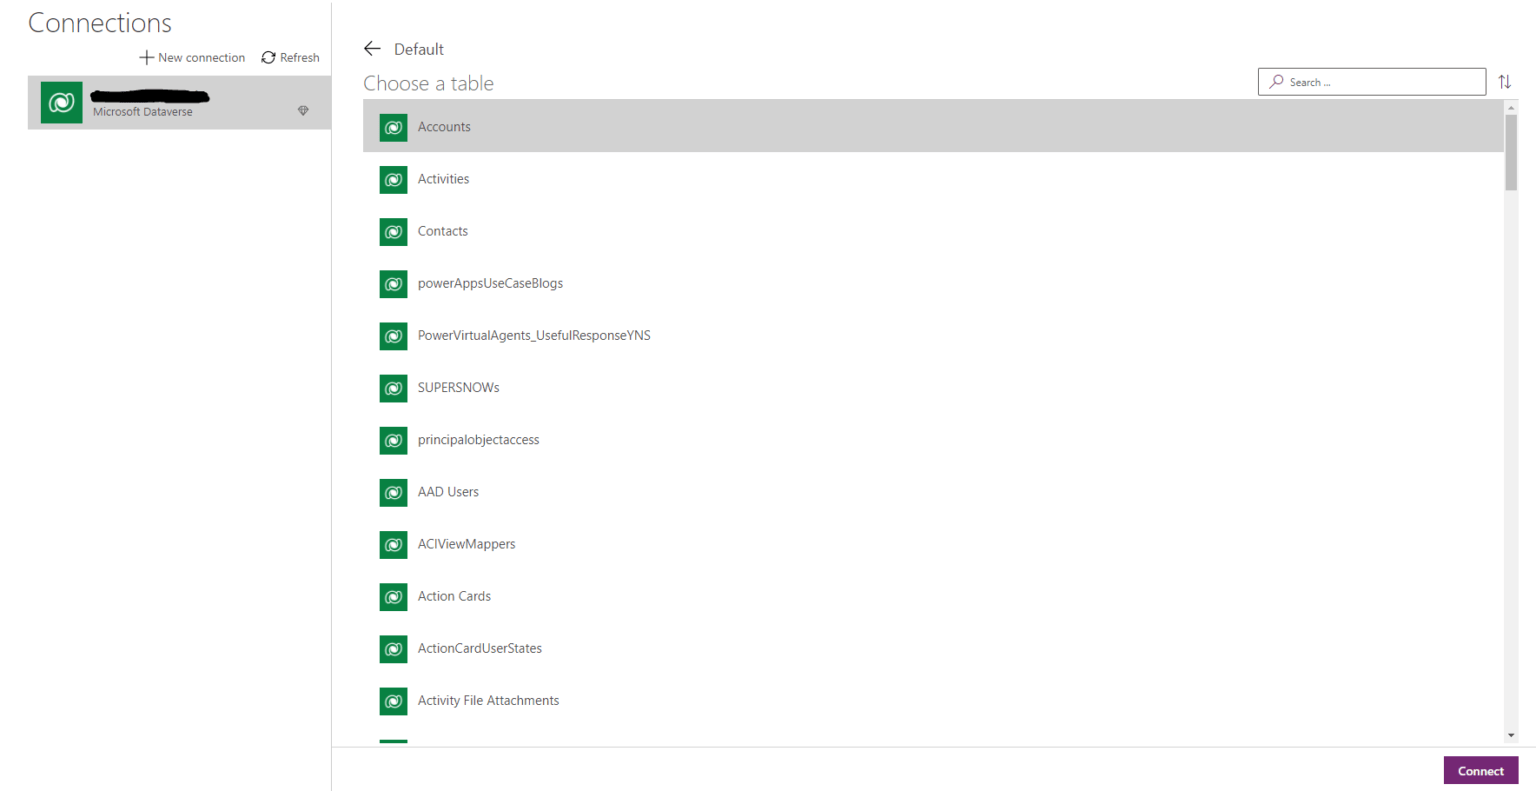Click the ACIViewMappers table icon

pos(393,545)
